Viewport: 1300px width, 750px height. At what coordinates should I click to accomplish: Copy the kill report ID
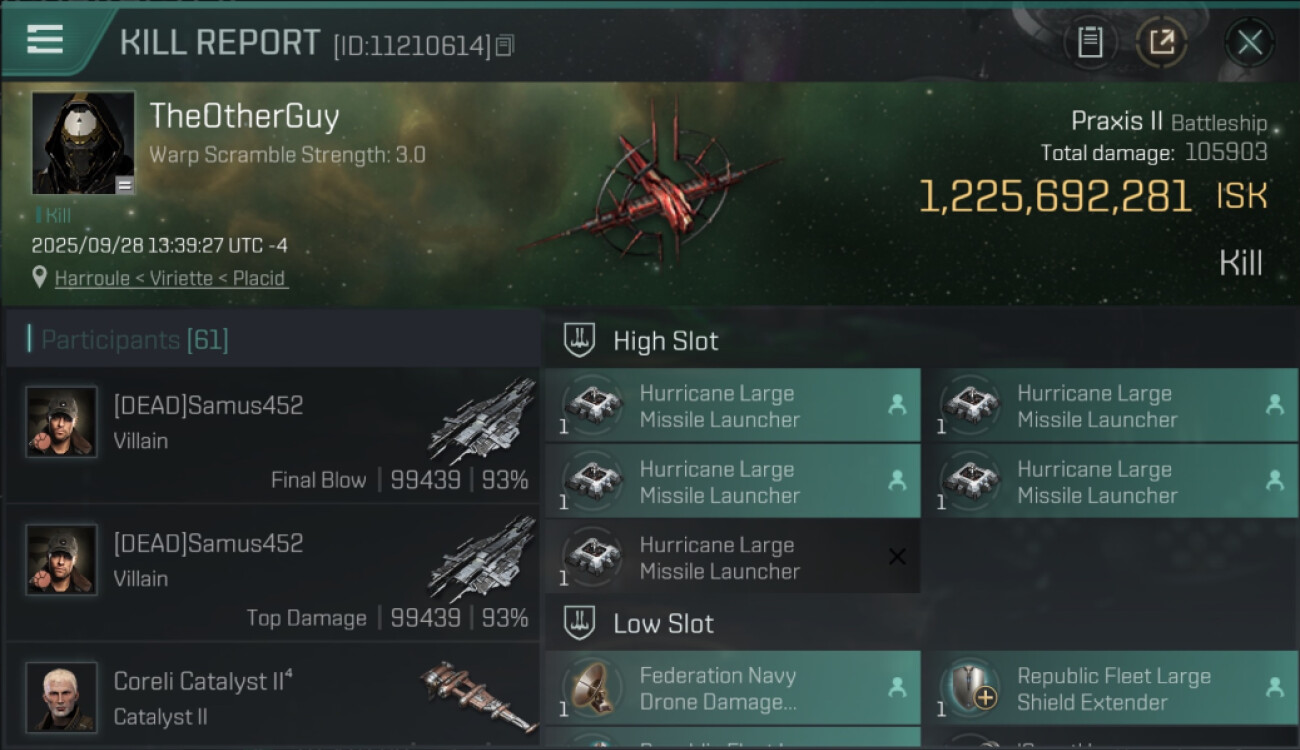pyautogui.click(x=505, y=45)
